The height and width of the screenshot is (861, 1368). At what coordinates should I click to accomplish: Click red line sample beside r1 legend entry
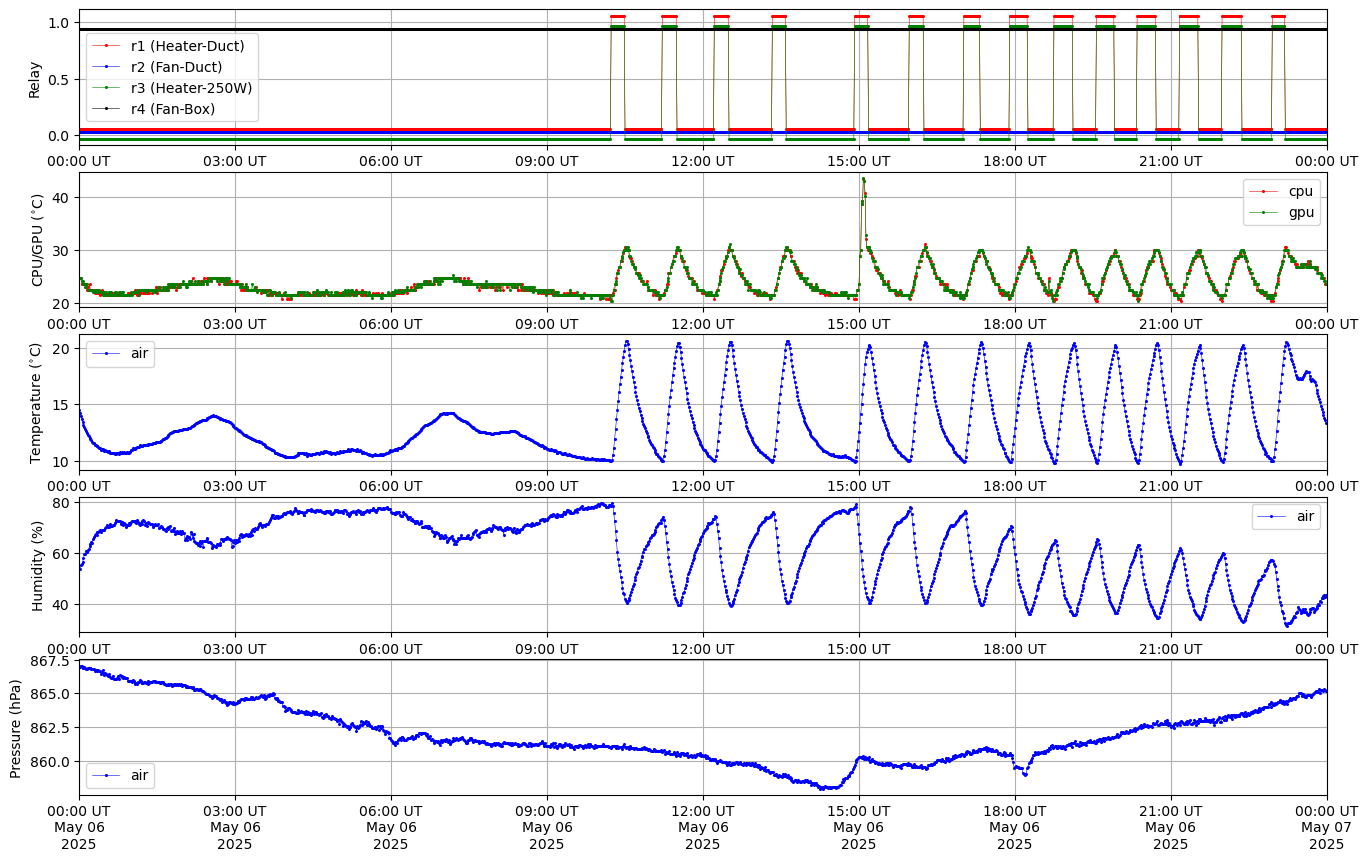click(107, 46)
